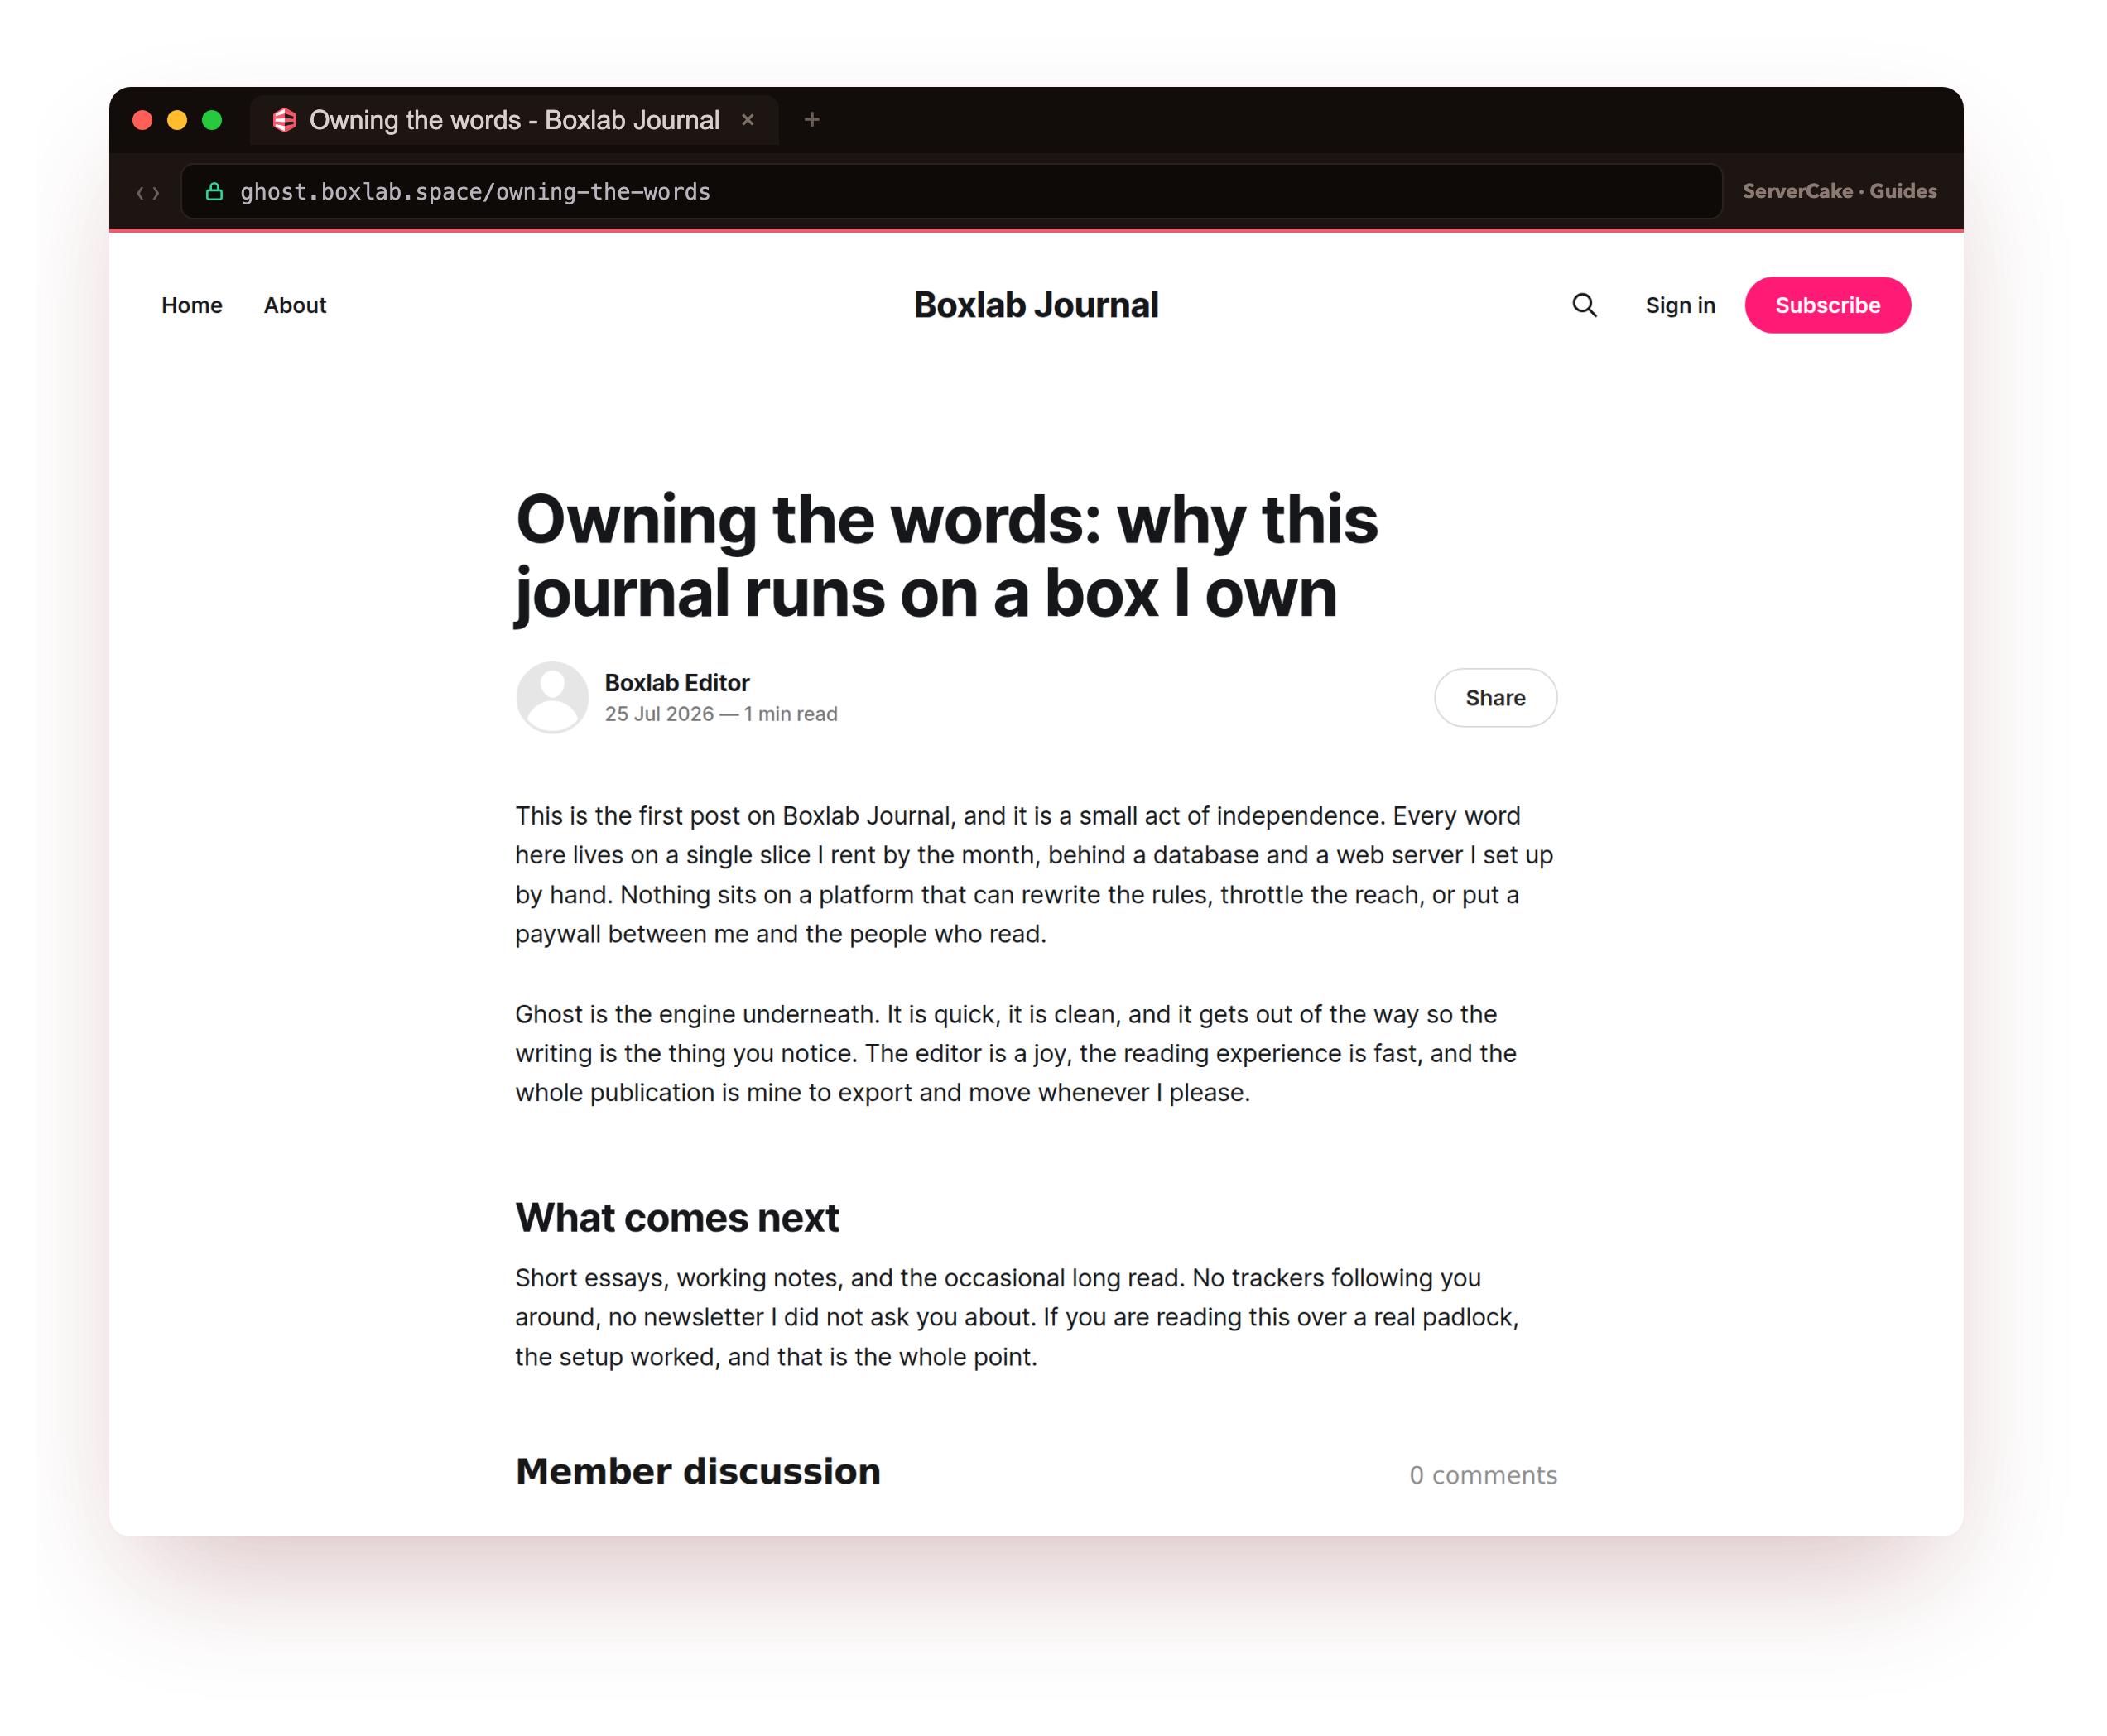Click the Boxlab Editor avatar
The height and width of the screenshot is (1736, 2107).
(x=552, y=697)
